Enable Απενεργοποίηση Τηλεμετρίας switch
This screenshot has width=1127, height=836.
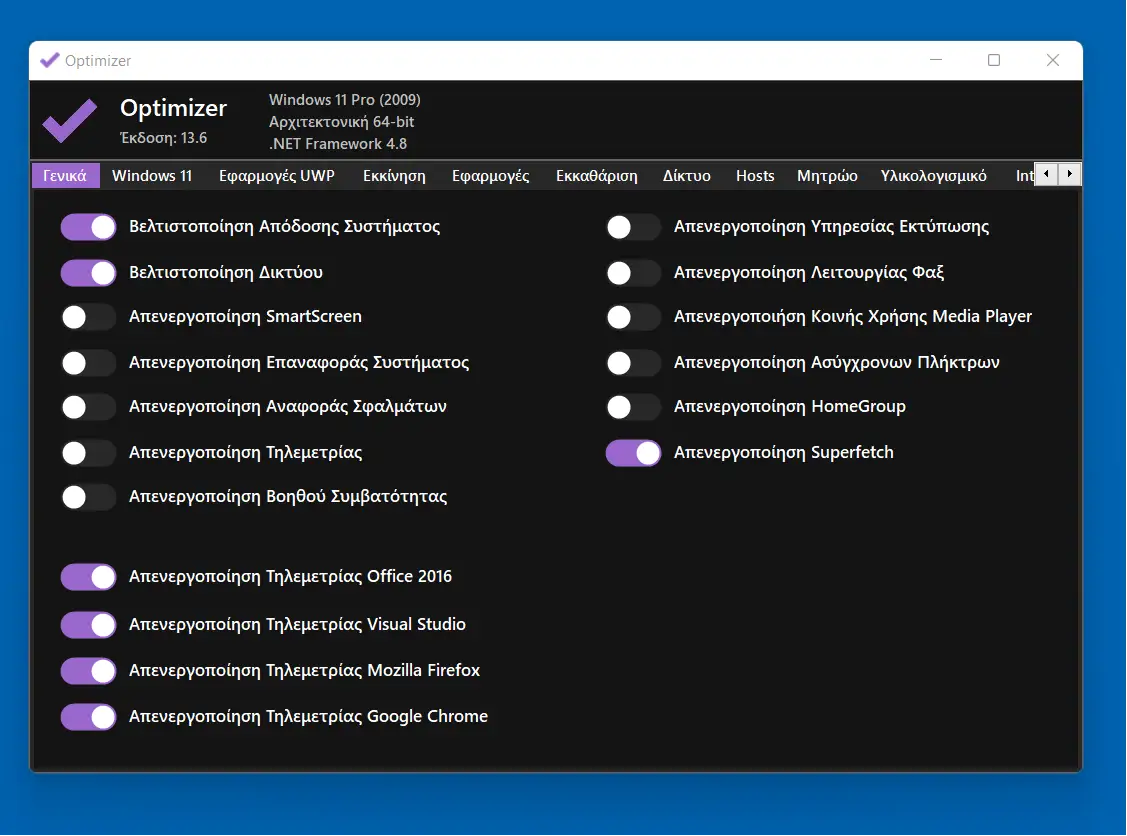coord(88,453)
